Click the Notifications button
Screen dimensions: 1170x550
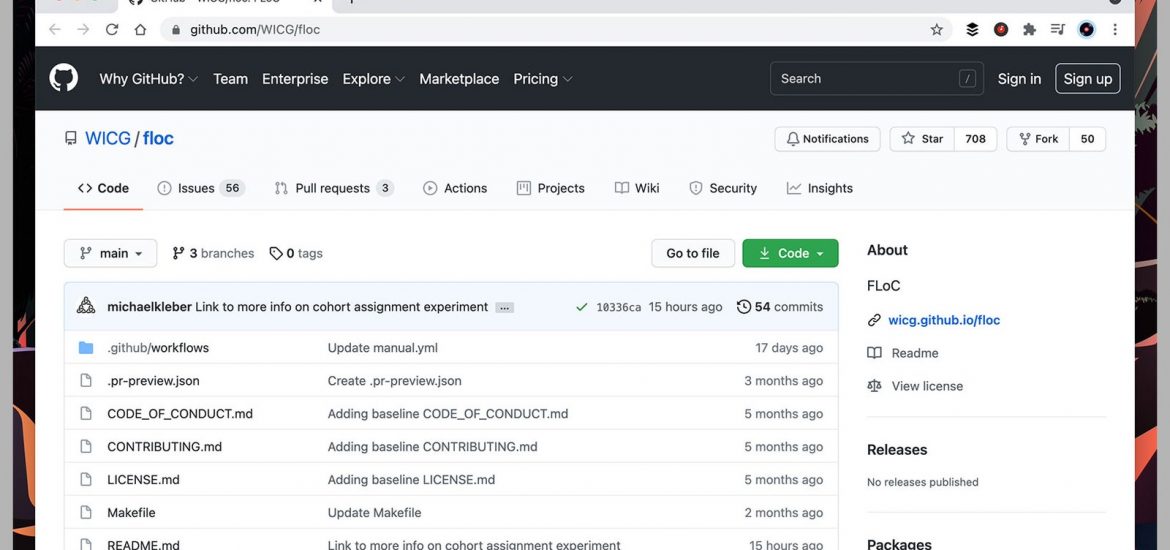point(828,139)
